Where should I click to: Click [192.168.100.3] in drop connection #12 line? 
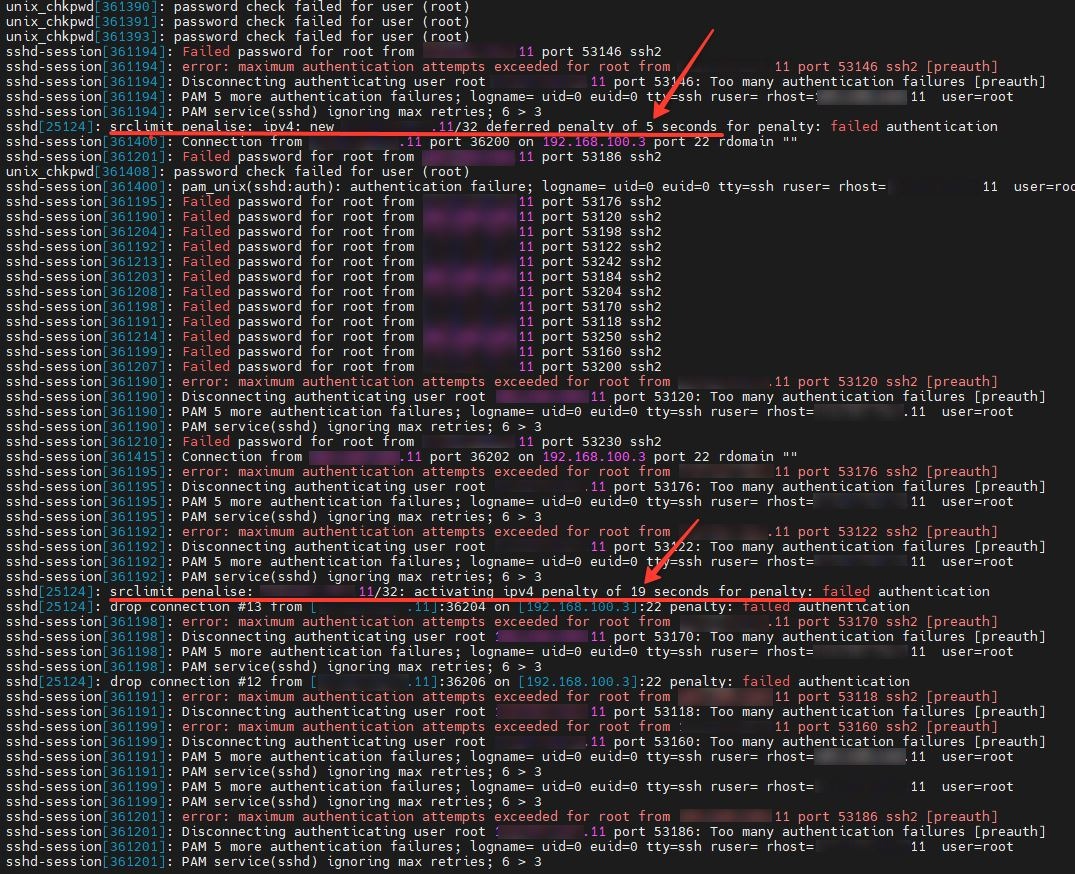click(578, 682)
